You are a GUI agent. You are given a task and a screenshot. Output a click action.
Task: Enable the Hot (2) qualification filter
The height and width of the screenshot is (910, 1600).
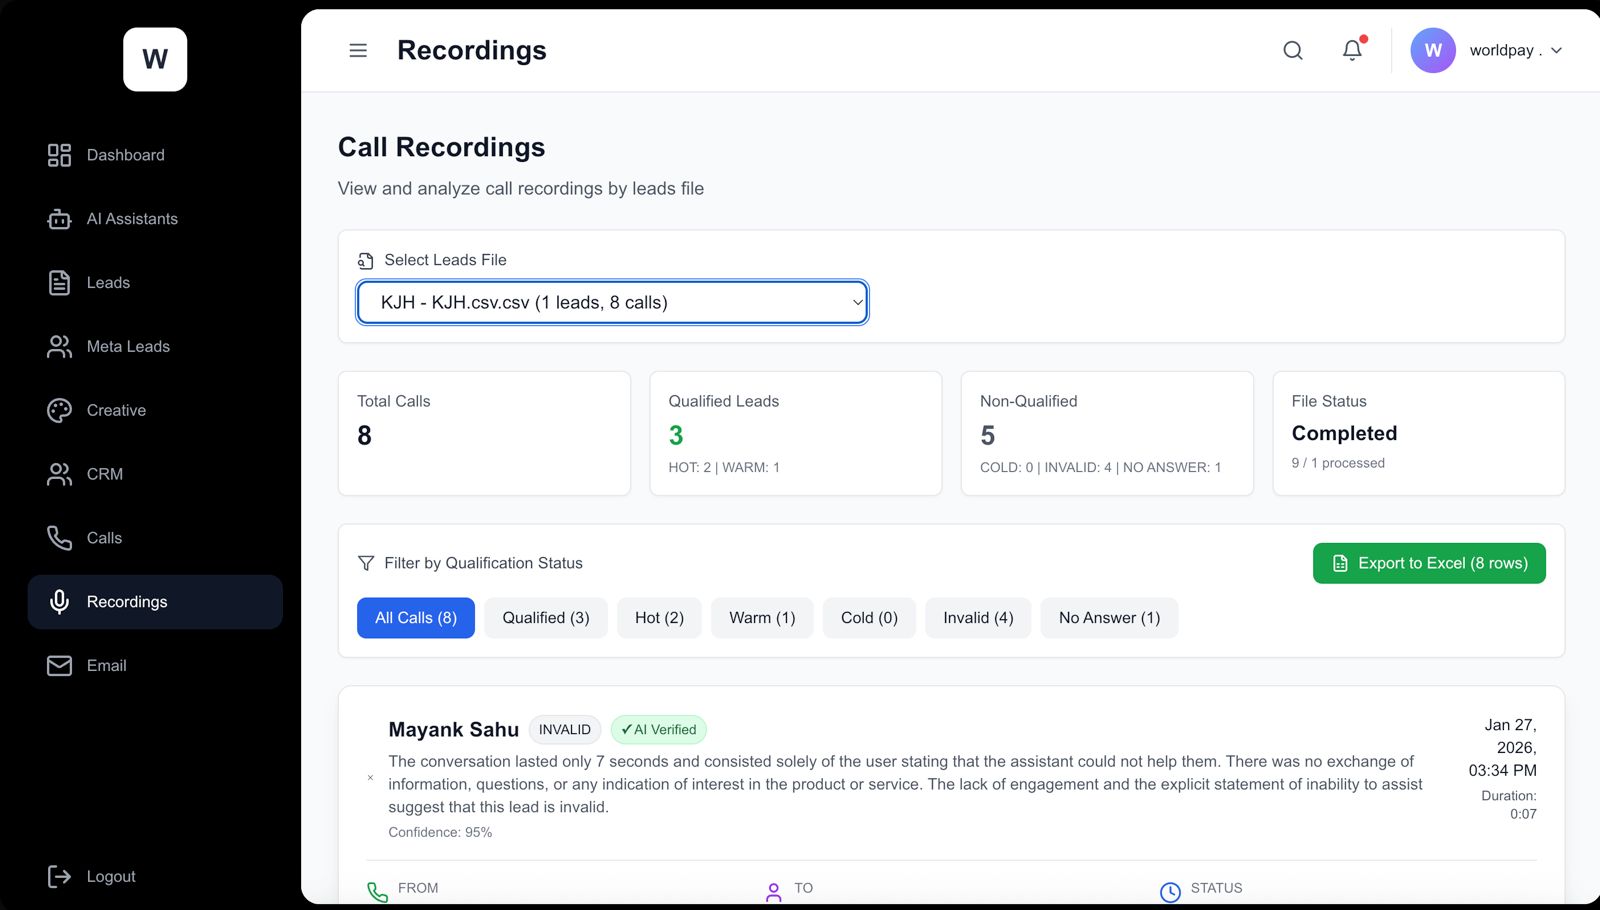click(658, 617)
